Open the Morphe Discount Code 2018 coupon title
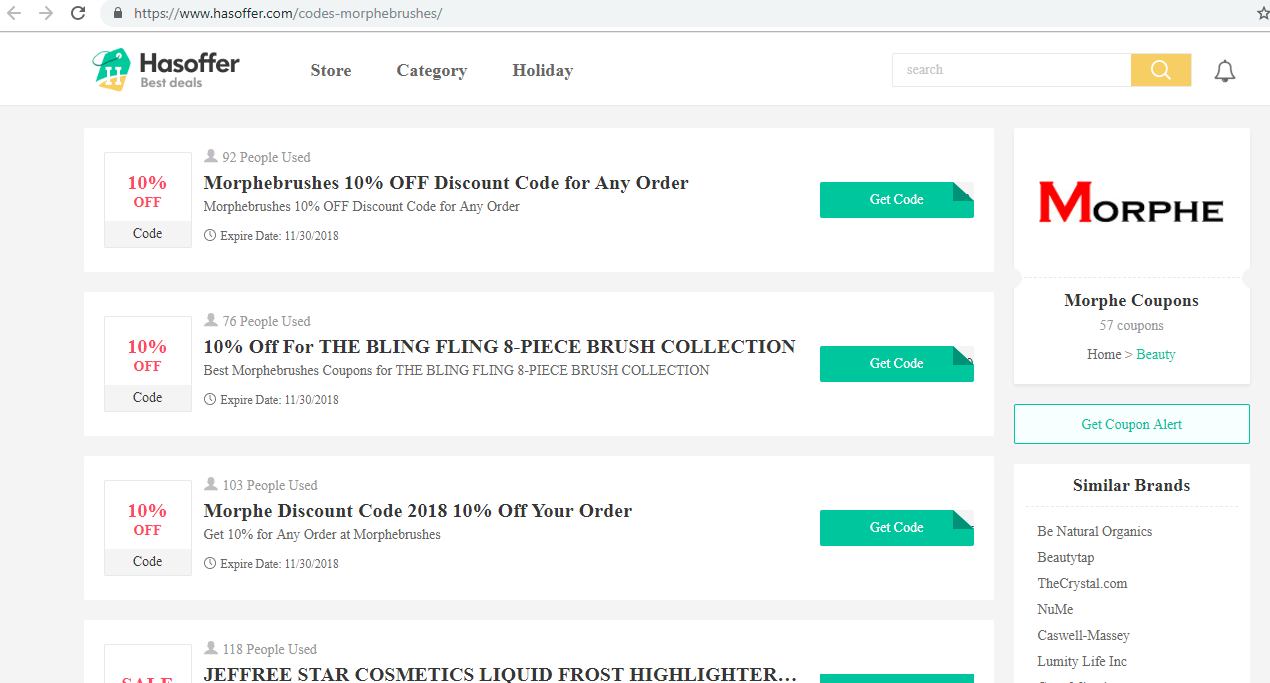 click(x=417, y=510)
